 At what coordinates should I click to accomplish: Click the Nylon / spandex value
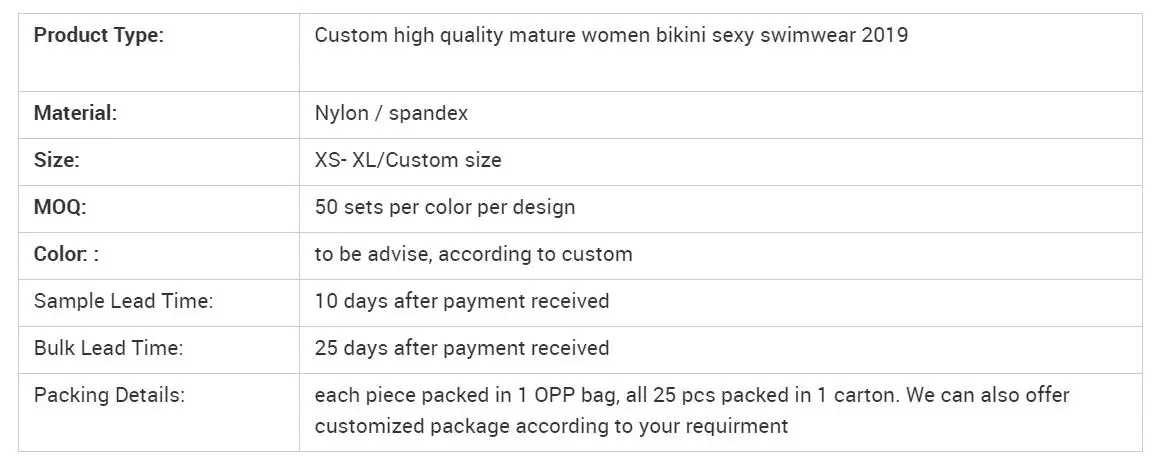(392, 114)
